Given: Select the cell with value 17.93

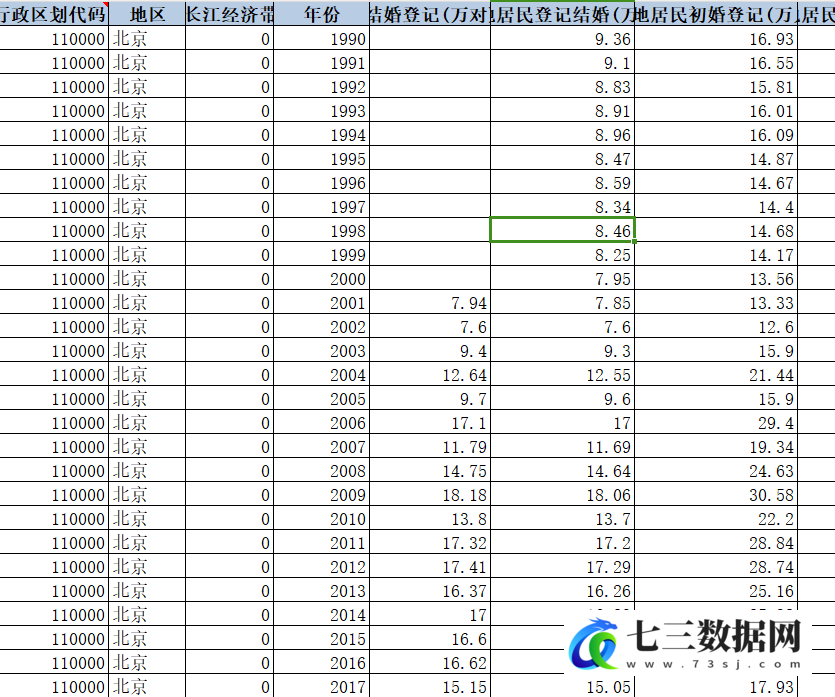Looking at the screenshot, I should 716,686.
